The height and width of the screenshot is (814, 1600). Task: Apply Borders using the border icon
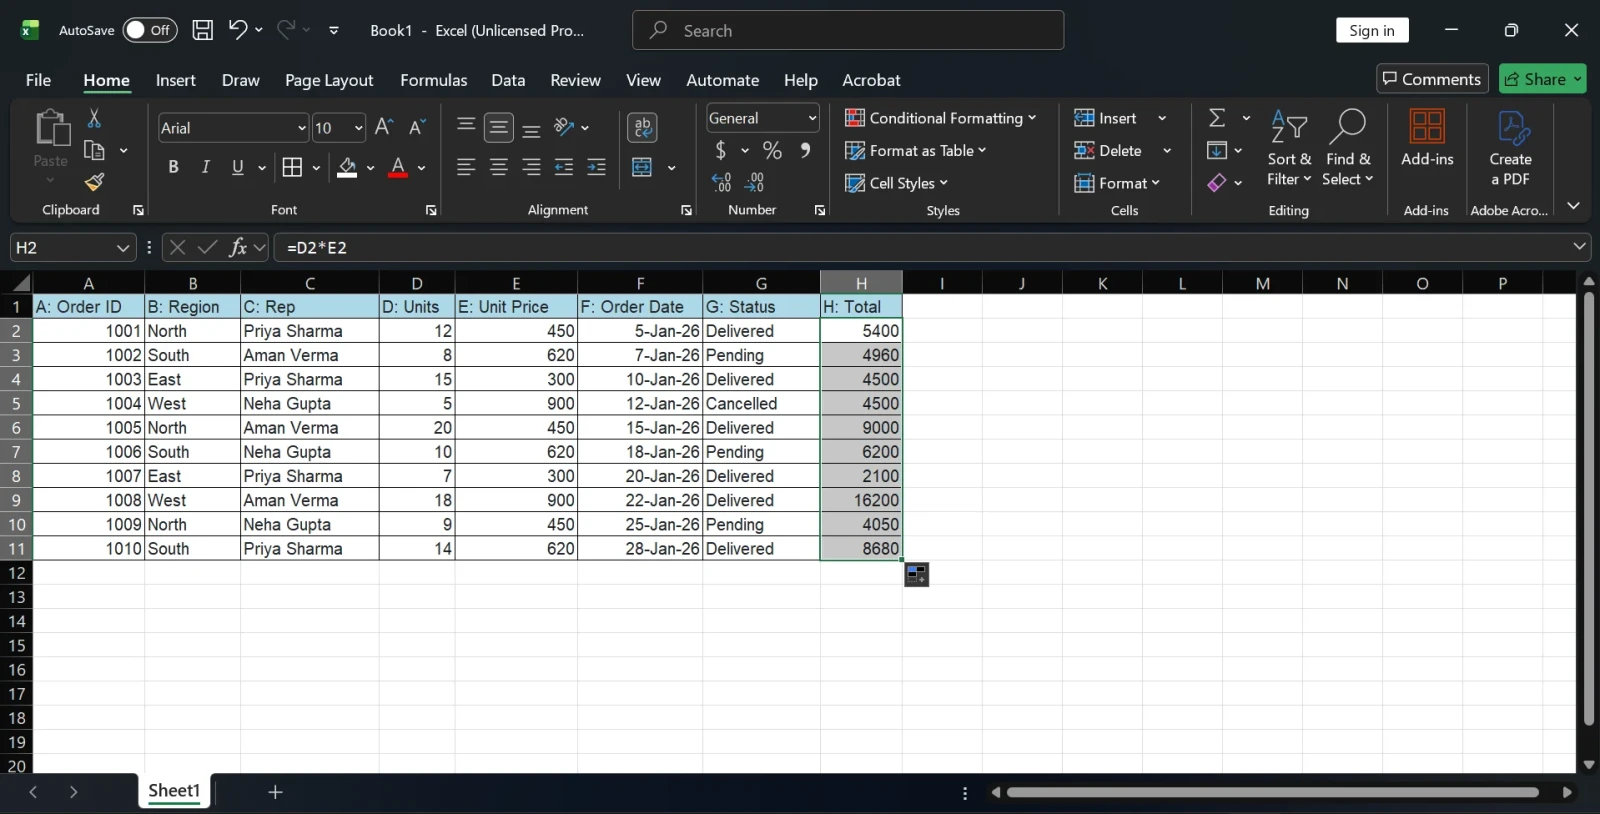pyautogui.click(x=292, y=167)
